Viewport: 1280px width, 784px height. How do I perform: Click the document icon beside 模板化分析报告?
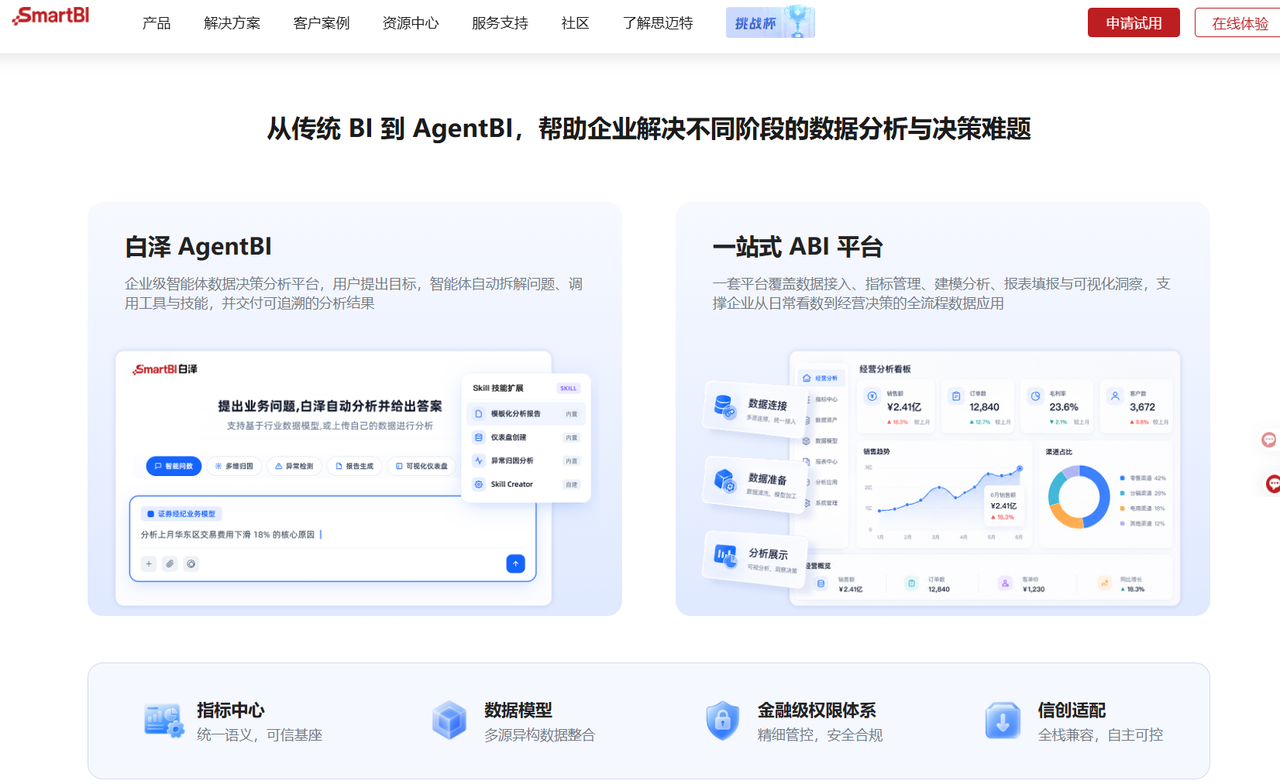[479, 414]
